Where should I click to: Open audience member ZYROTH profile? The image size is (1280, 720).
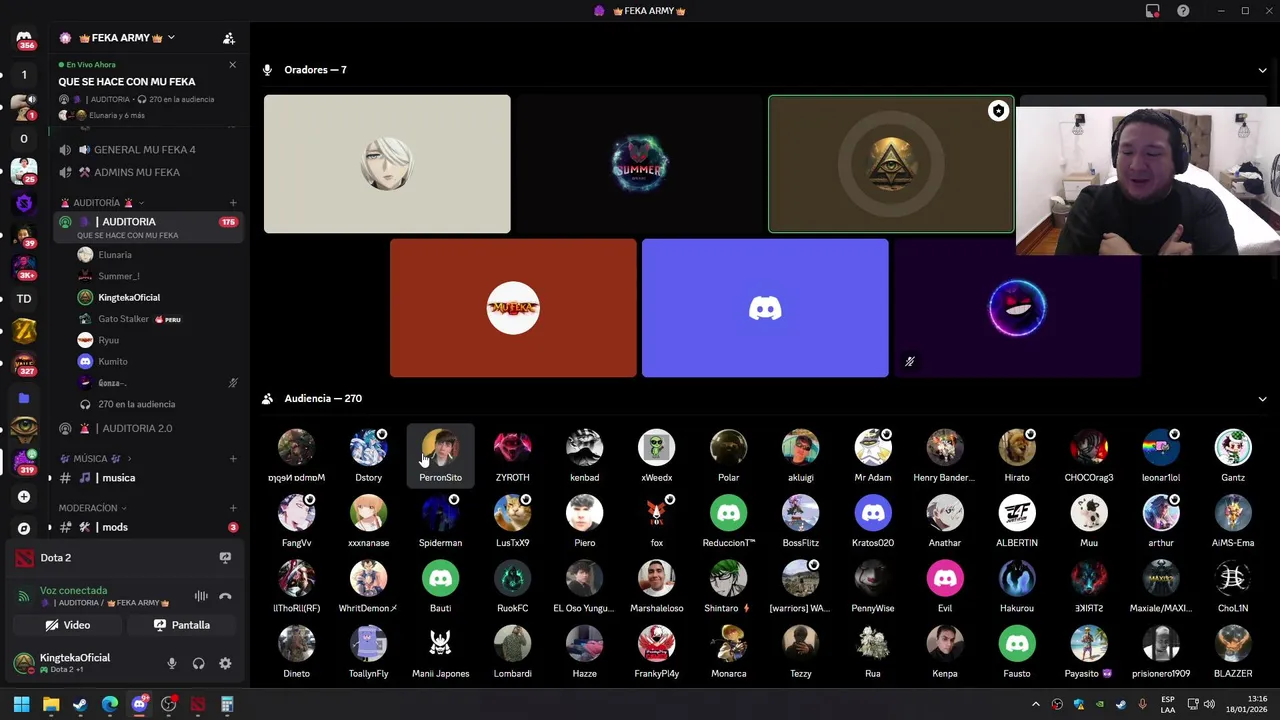click(512, 456)
